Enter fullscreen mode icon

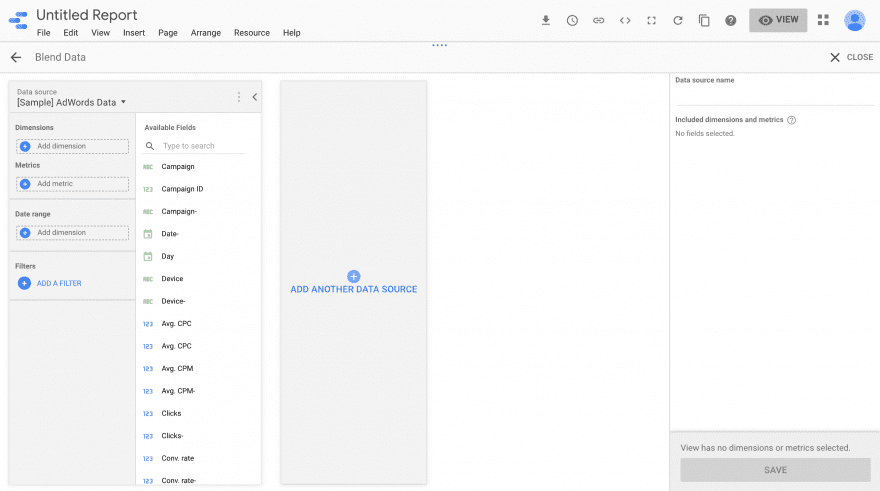click(651, 21)
